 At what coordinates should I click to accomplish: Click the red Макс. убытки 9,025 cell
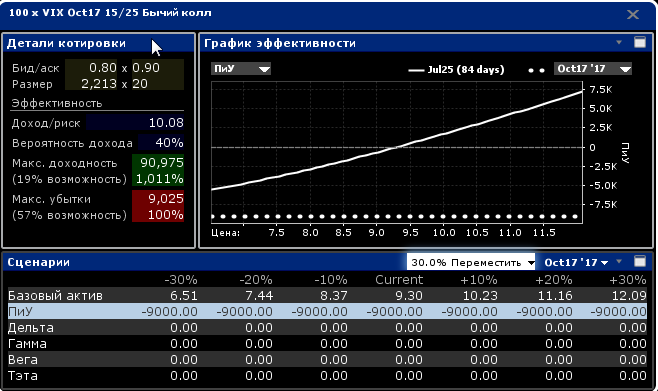pos(158,199)
